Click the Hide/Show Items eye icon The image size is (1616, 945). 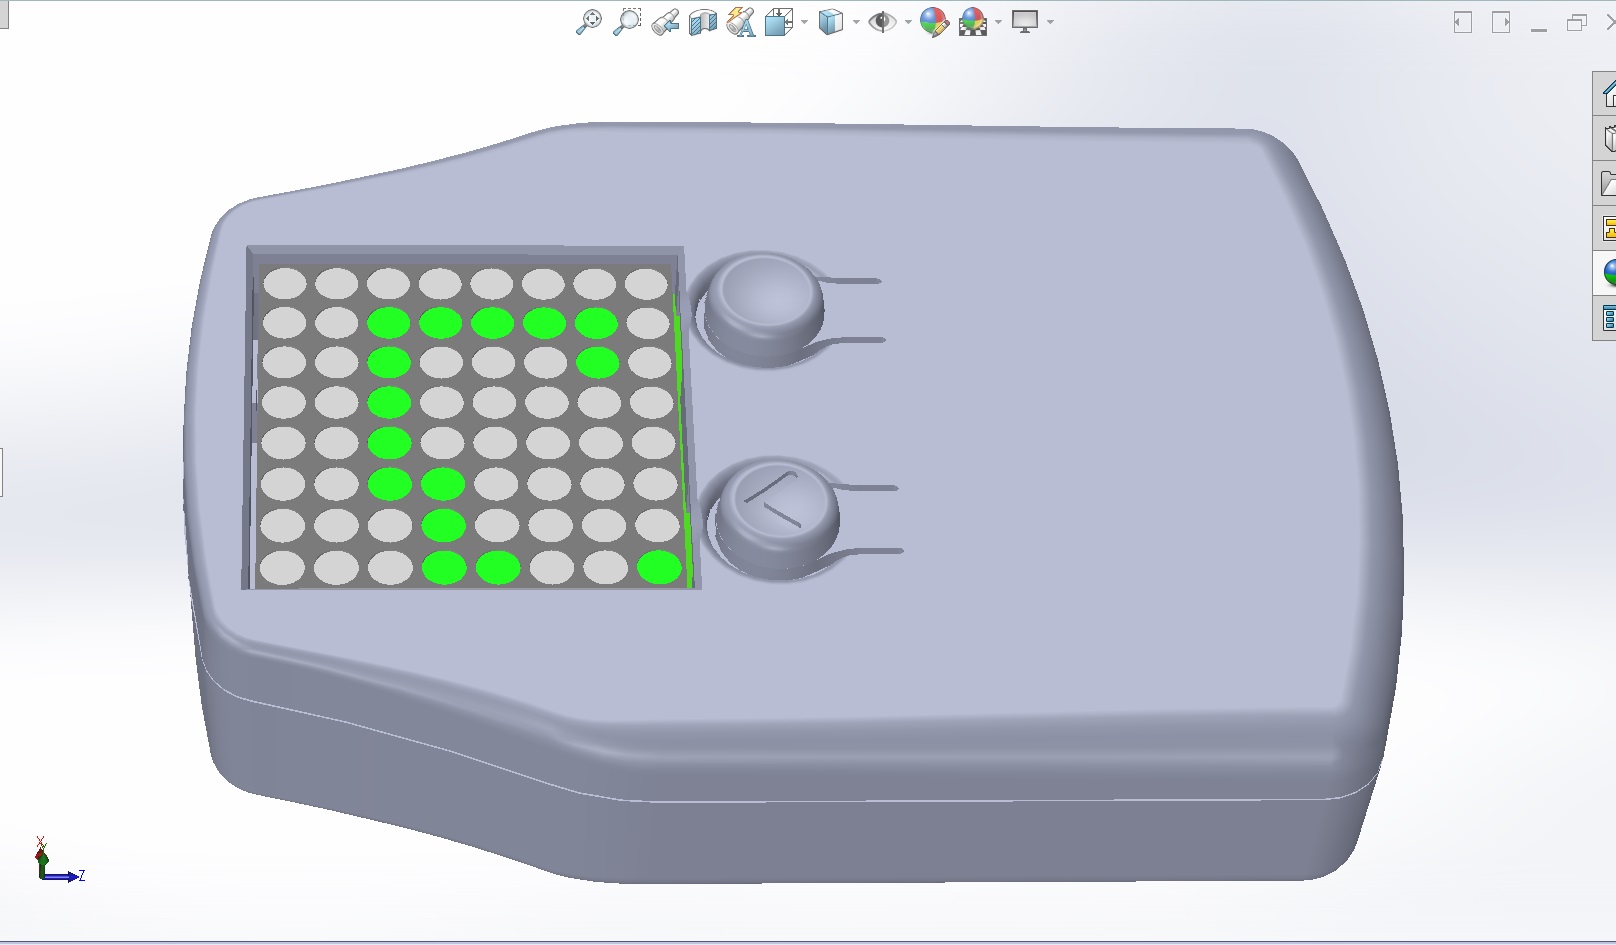point(882,22)
